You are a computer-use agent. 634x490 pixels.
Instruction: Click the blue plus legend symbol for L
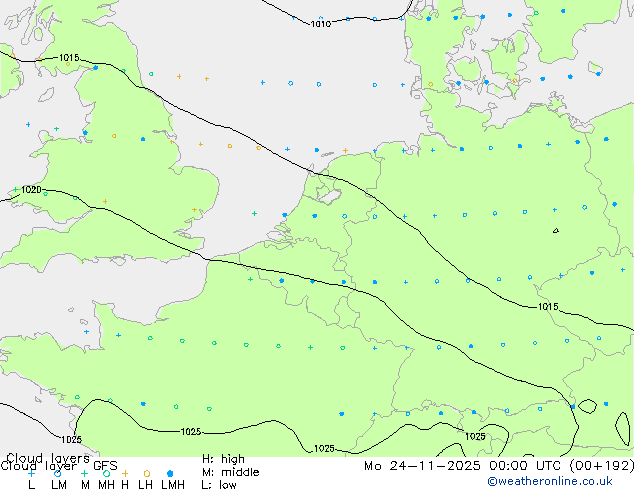31,473
